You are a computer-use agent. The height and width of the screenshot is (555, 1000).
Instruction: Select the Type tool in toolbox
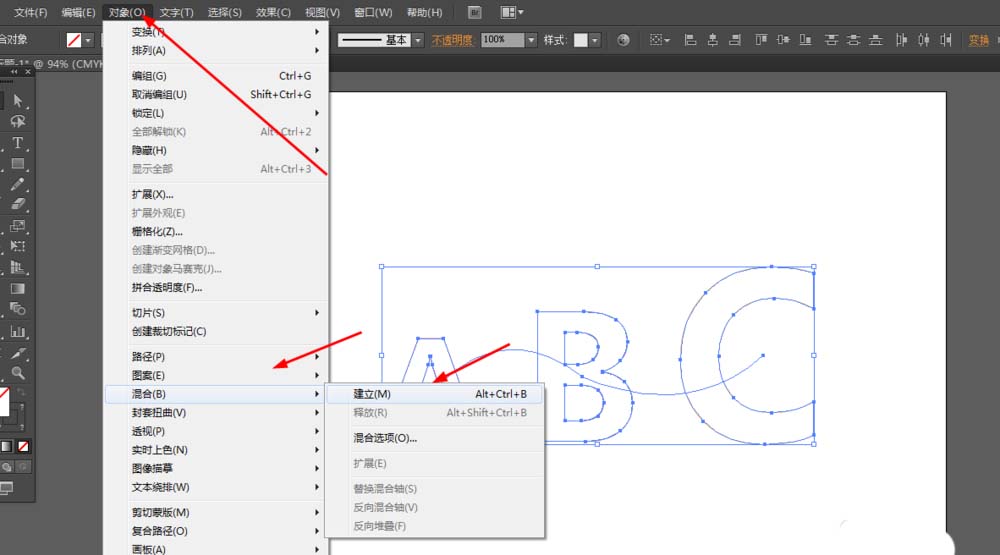pyautogui.click(x=17, y=143)
